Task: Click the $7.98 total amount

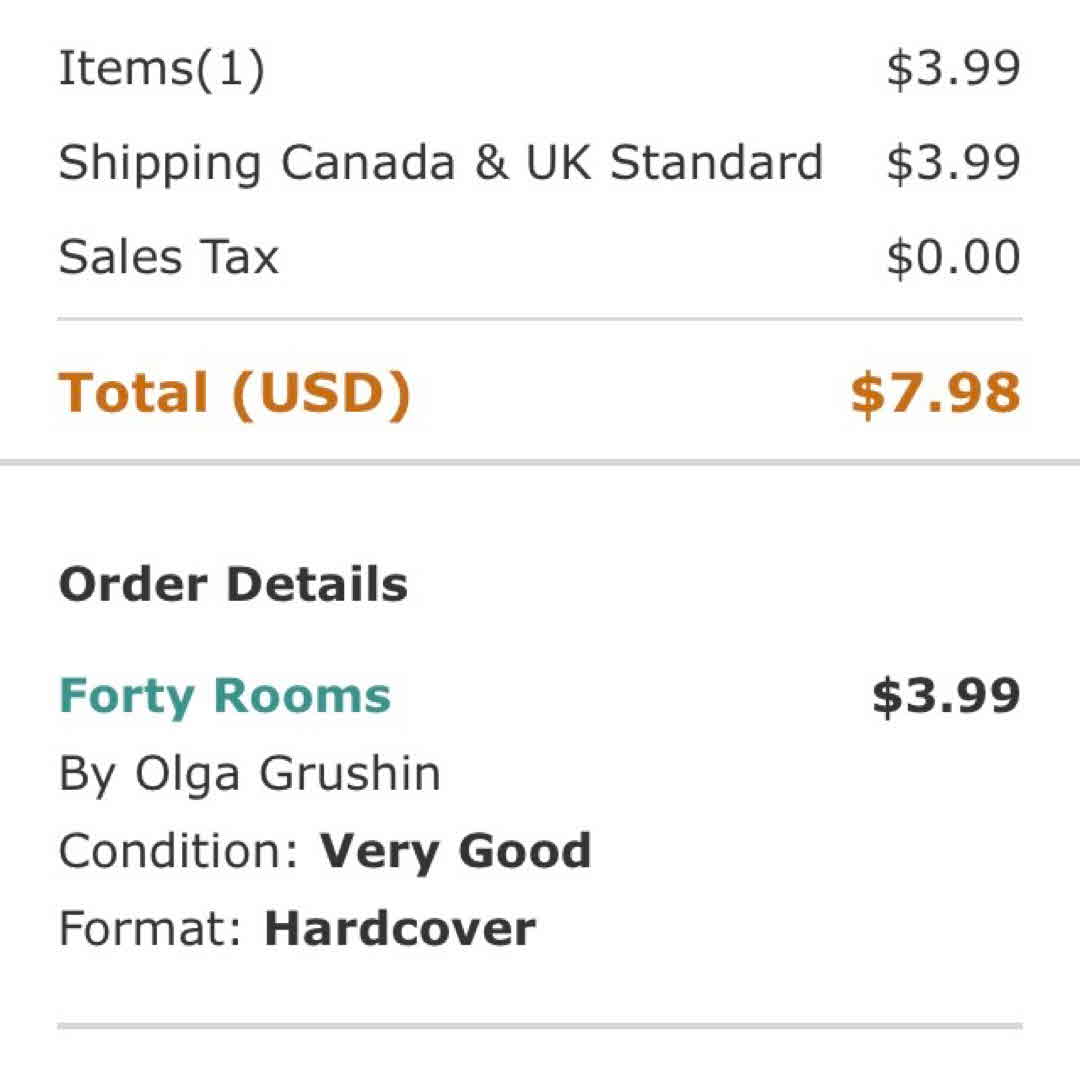Action: 935,392
